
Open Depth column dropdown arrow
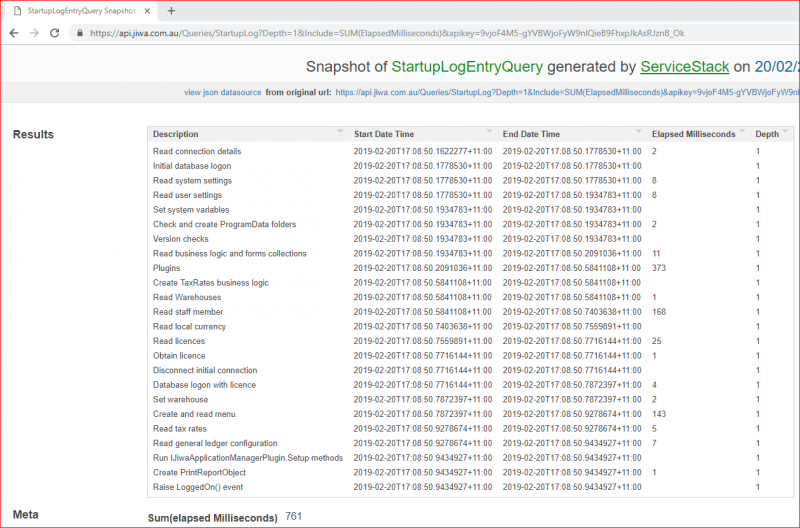787,133
